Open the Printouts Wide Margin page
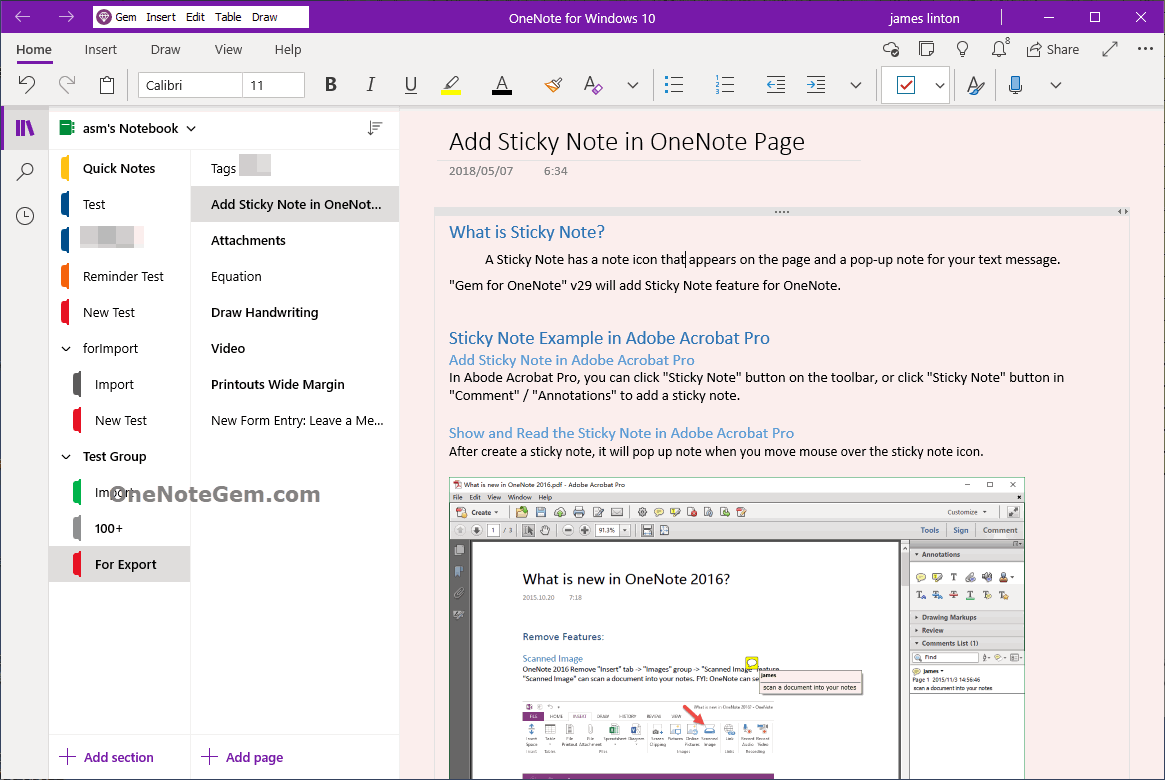The height and width of the screenshot is (780, 1165). click(295, 385)
